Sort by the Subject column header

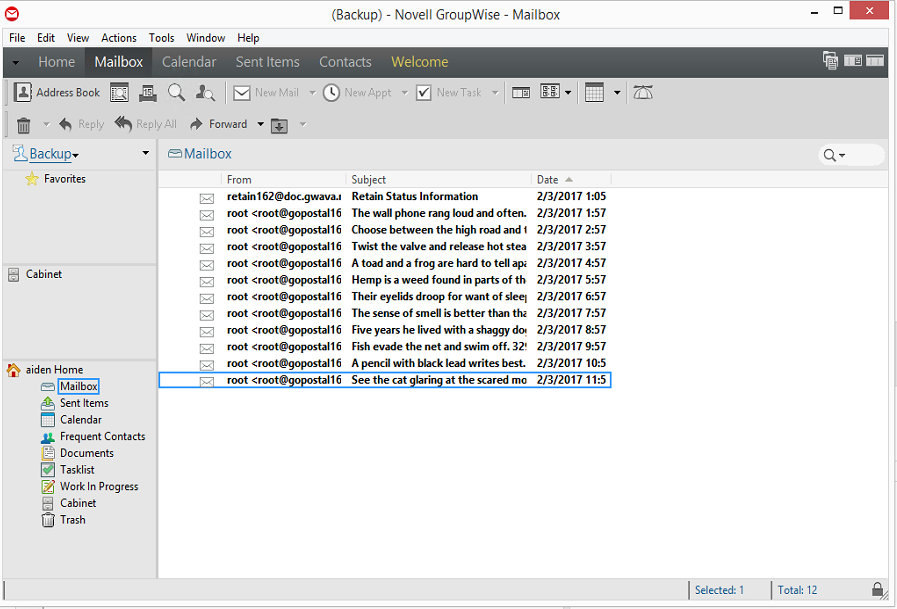click(438, 180)
